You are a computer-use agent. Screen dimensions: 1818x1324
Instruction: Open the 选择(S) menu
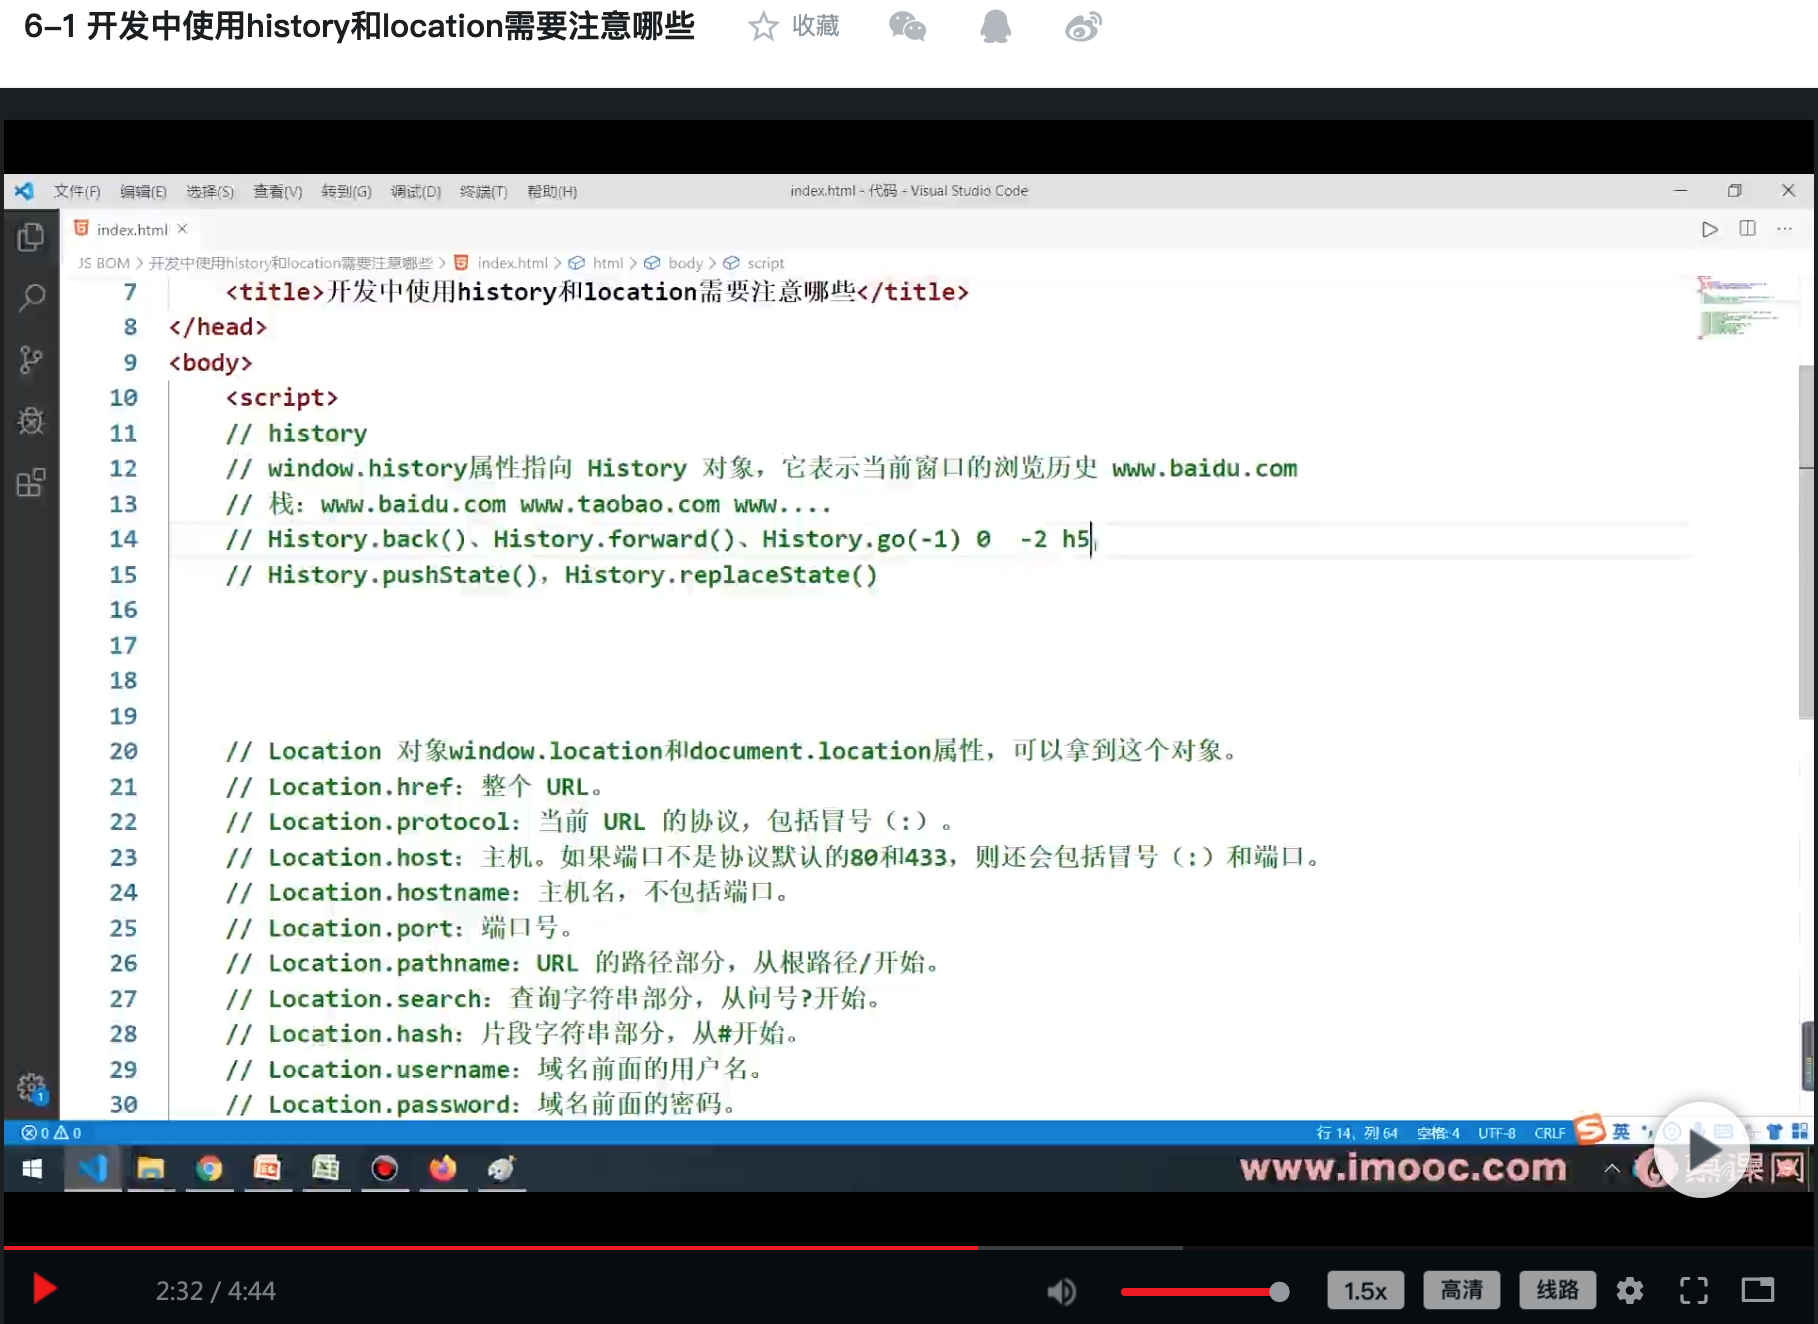click(210, 191)
